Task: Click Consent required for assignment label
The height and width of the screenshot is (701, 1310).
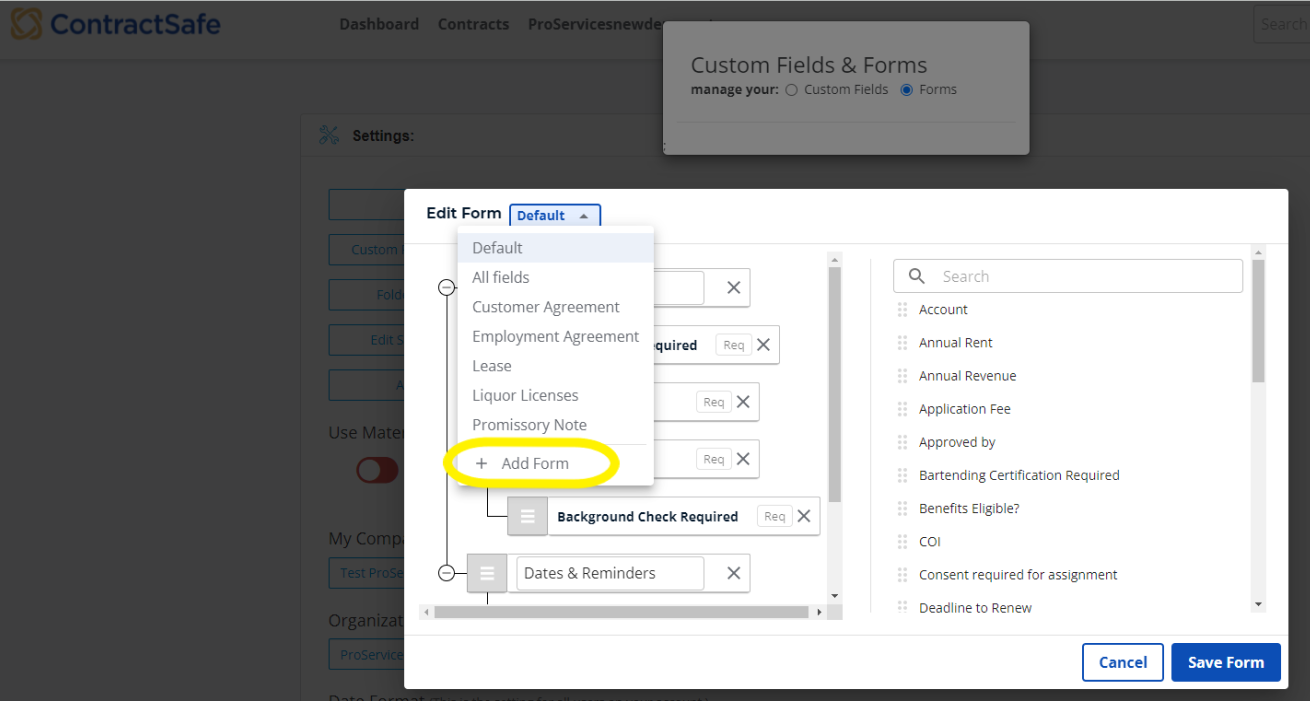Action: [x=1018, y=575]
